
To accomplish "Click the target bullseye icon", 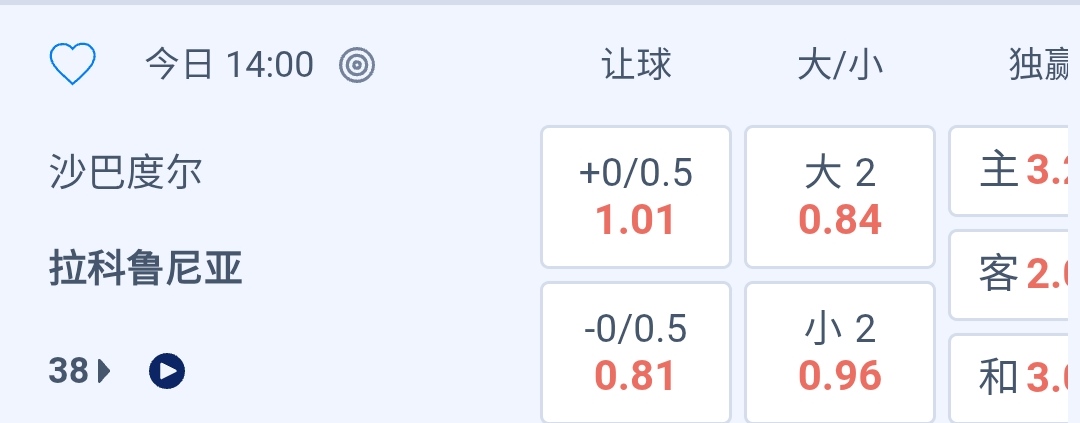I will [357, 66].
